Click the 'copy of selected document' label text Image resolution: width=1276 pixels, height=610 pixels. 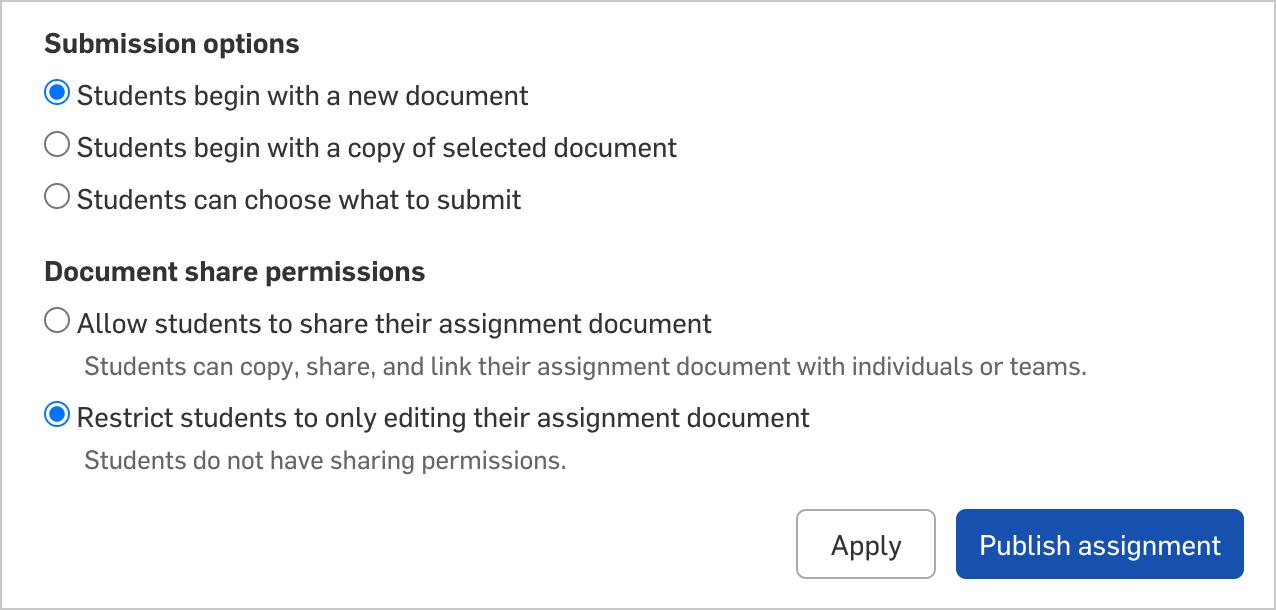coord(376,148)
